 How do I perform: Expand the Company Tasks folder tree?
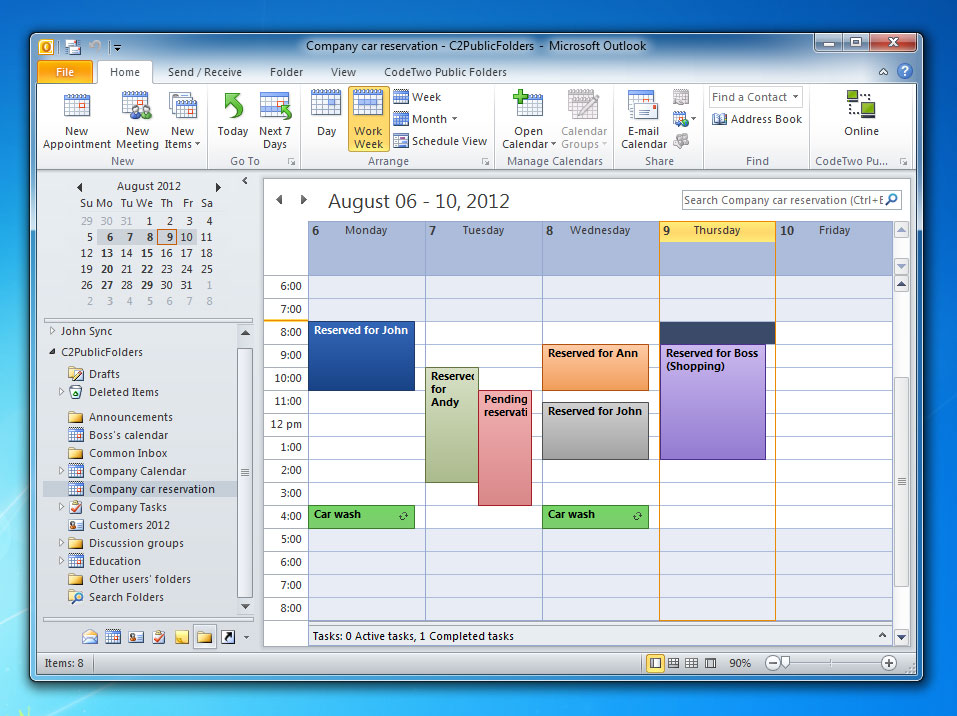point(61,507)
